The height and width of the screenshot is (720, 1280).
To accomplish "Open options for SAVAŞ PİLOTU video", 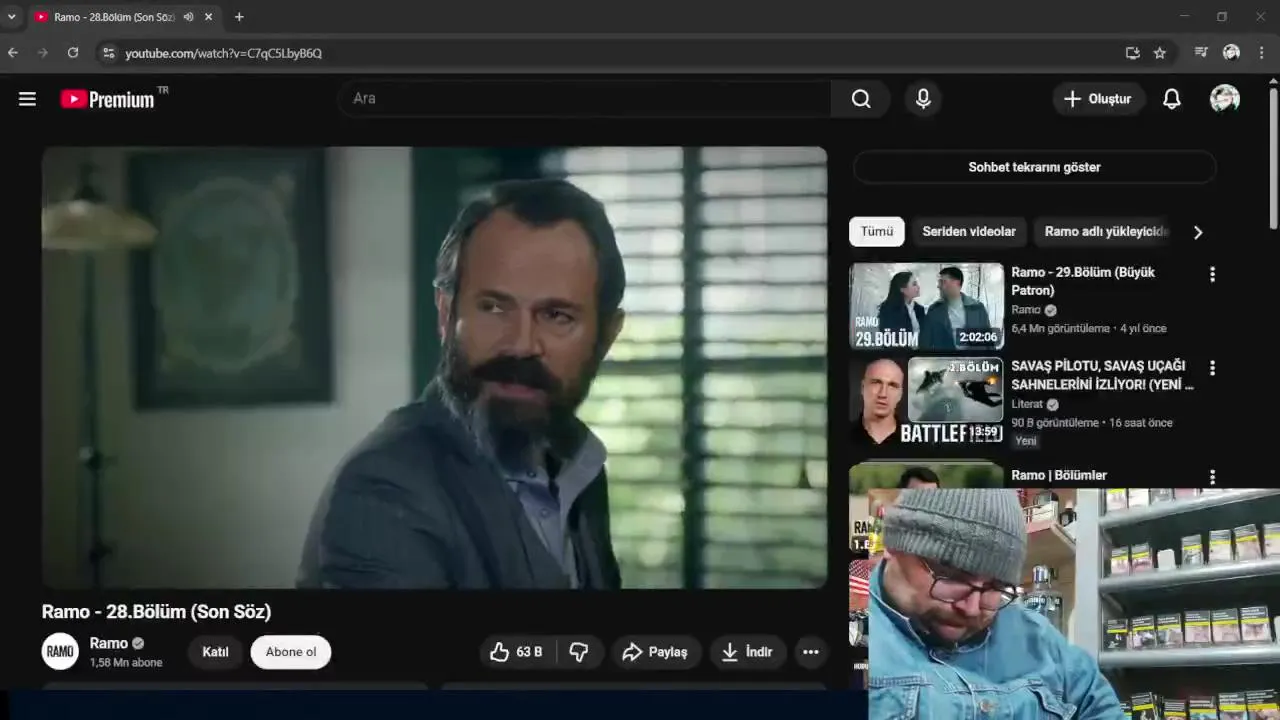I will coord(1212,368).
